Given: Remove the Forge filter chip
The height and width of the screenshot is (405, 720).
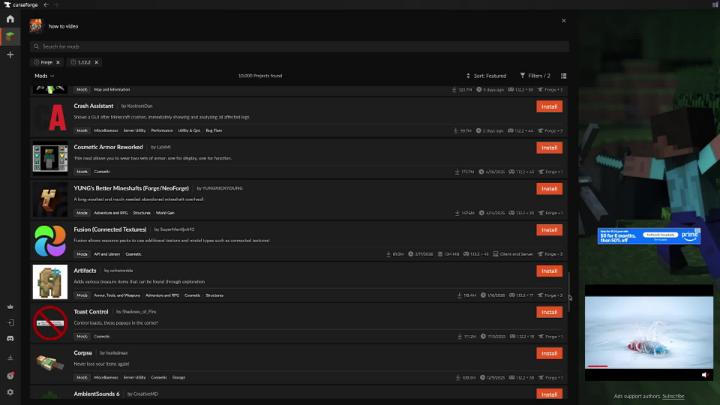Looking at the screenshot, I should 58,62.
